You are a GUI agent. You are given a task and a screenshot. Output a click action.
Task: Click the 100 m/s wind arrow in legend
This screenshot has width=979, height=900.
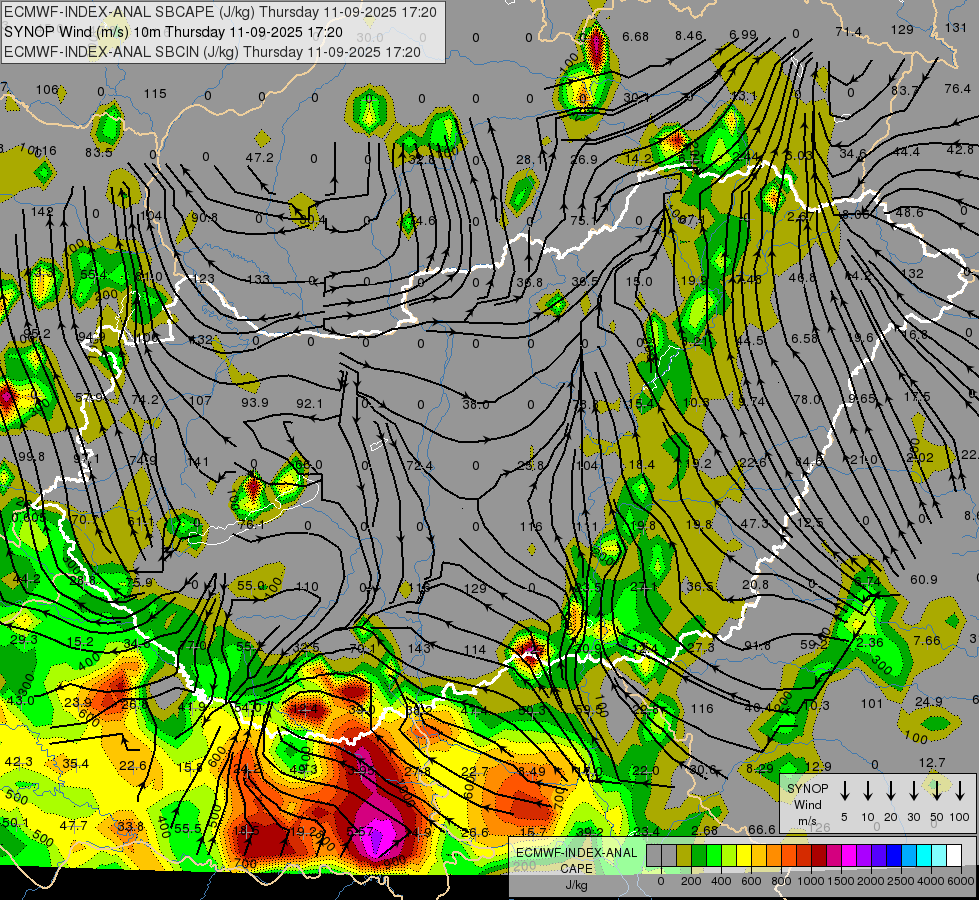click(960, 791)
